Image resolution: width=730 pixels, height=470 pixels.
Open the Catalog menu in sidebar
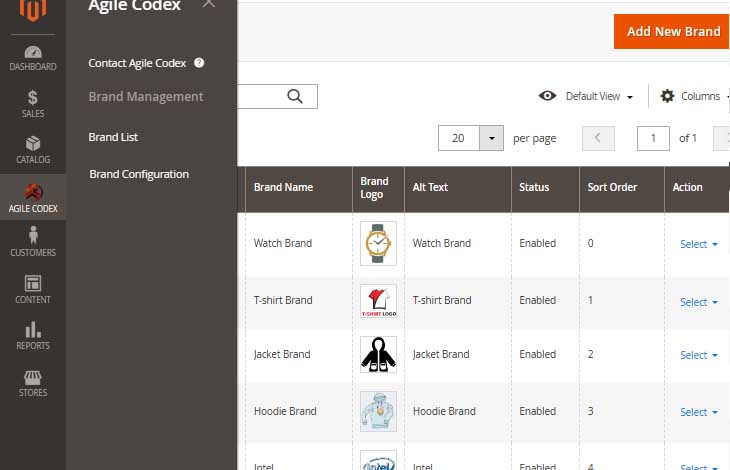click(x=33, y=150)
